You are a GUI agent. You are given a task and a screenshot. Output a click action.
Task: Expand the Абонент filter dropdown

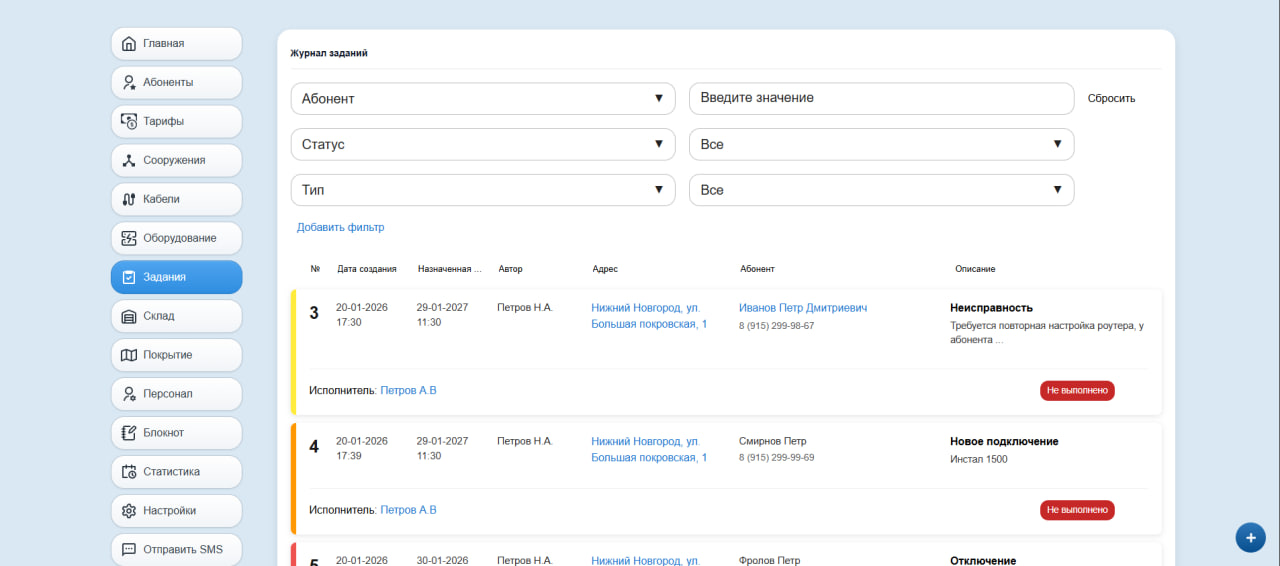point(483,99)
